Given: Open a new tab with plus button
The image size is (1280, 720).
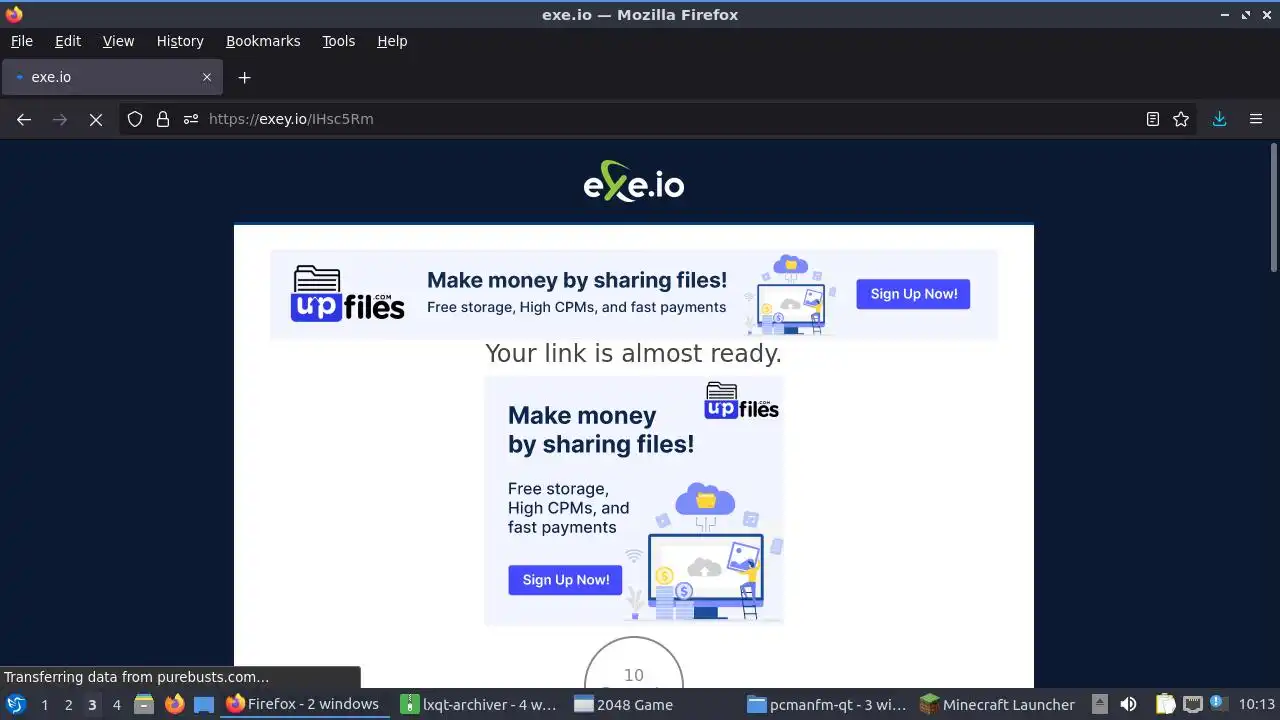Looking at the screenshot, I should (244, 77).
